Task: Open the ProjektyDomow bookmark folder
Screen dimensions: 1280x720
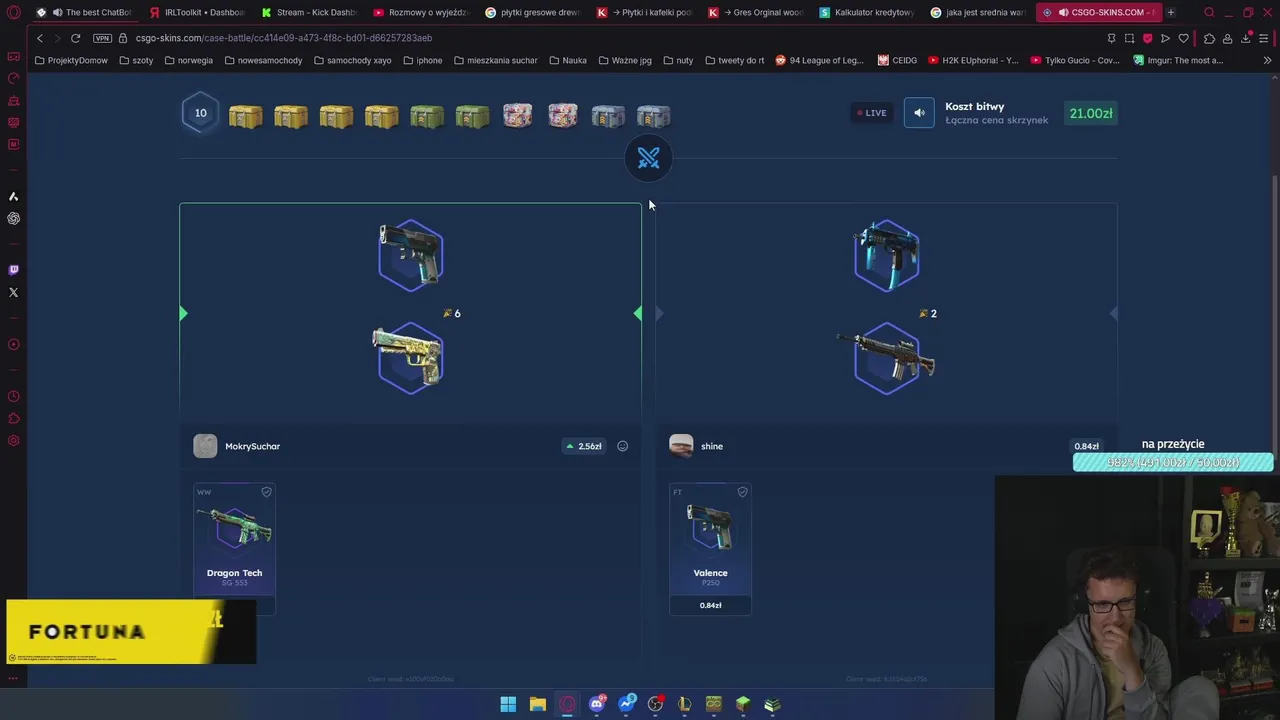Action: pyautogui.click(x=71, y=60)
